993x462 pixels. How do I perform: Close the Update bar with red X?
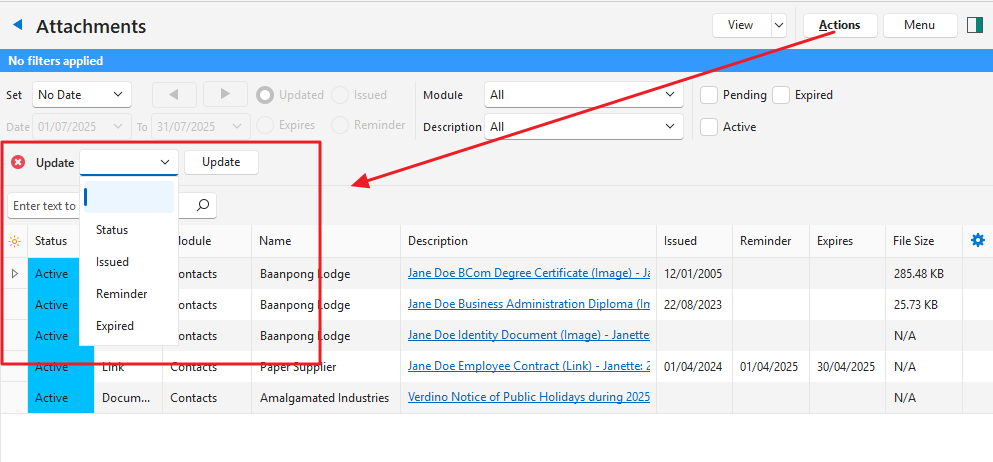pos(18,162)
